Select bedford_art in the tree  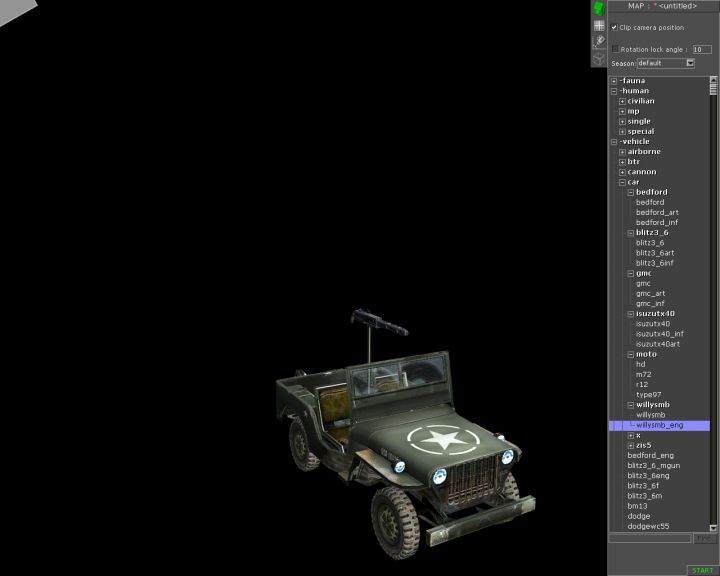[x=657, y=212]
